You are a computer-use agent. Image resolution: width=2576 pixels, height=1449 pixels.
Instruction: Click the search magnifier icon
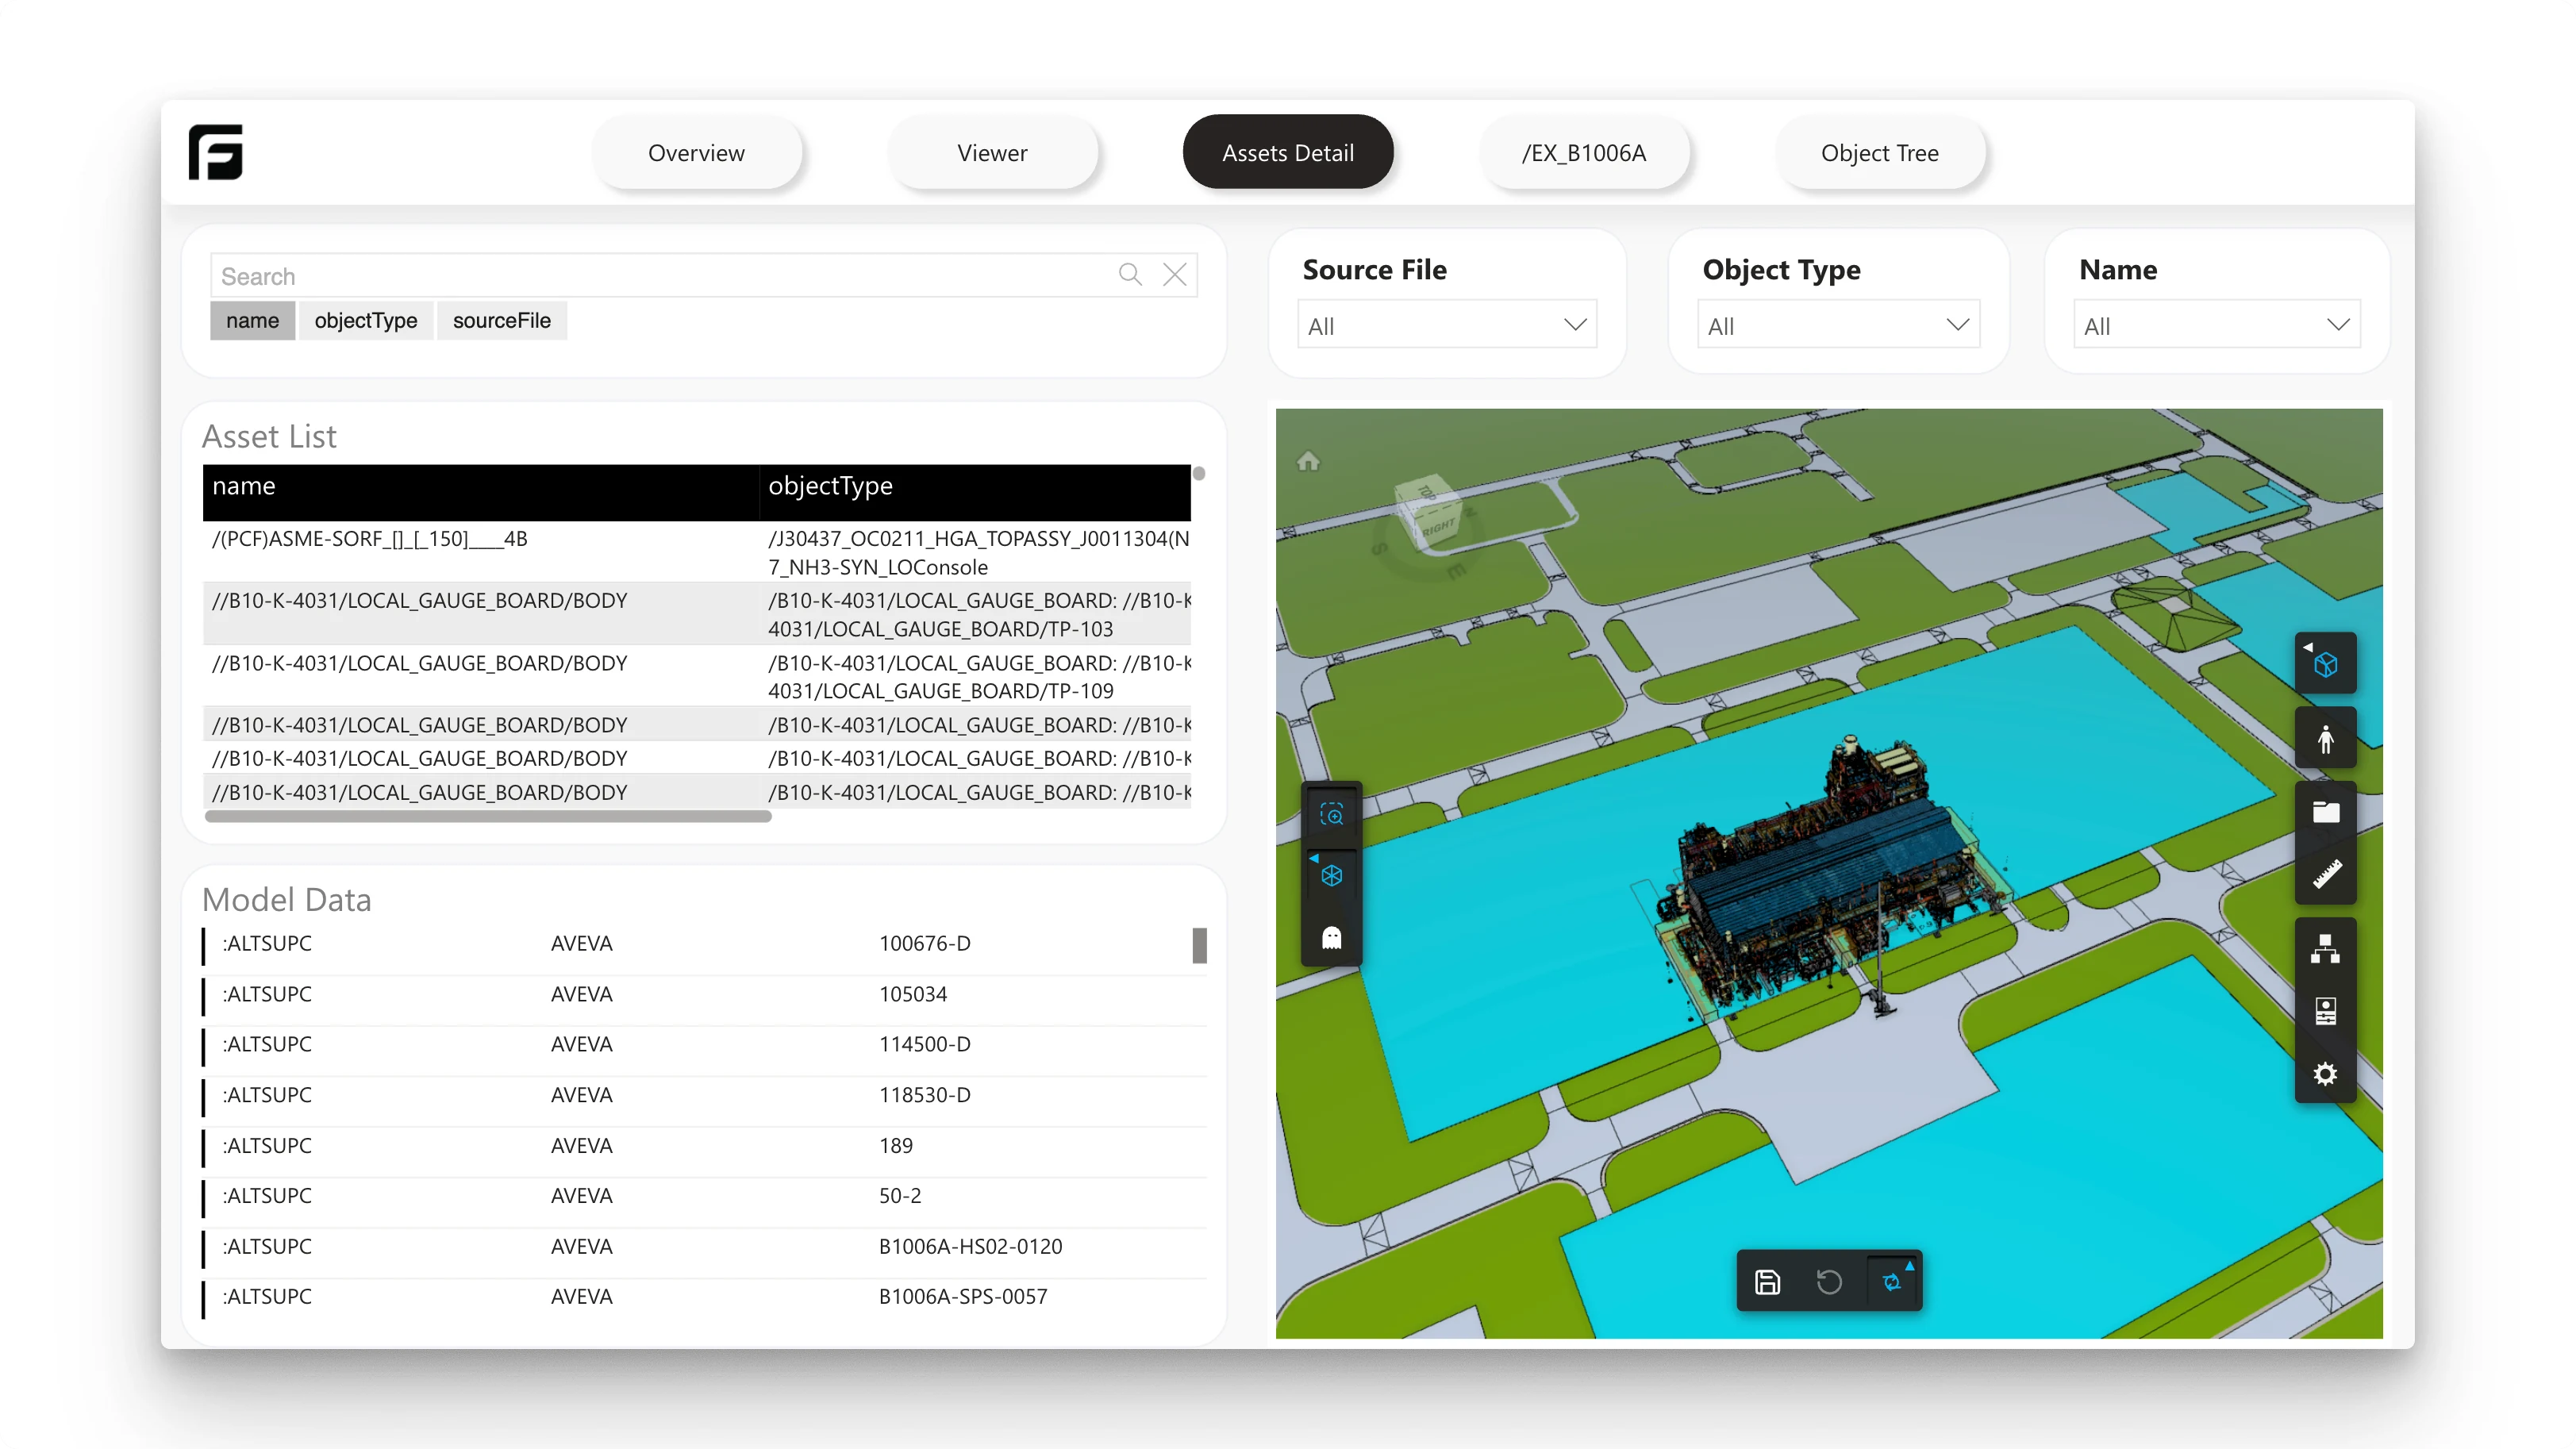(x=1130, y=275)
